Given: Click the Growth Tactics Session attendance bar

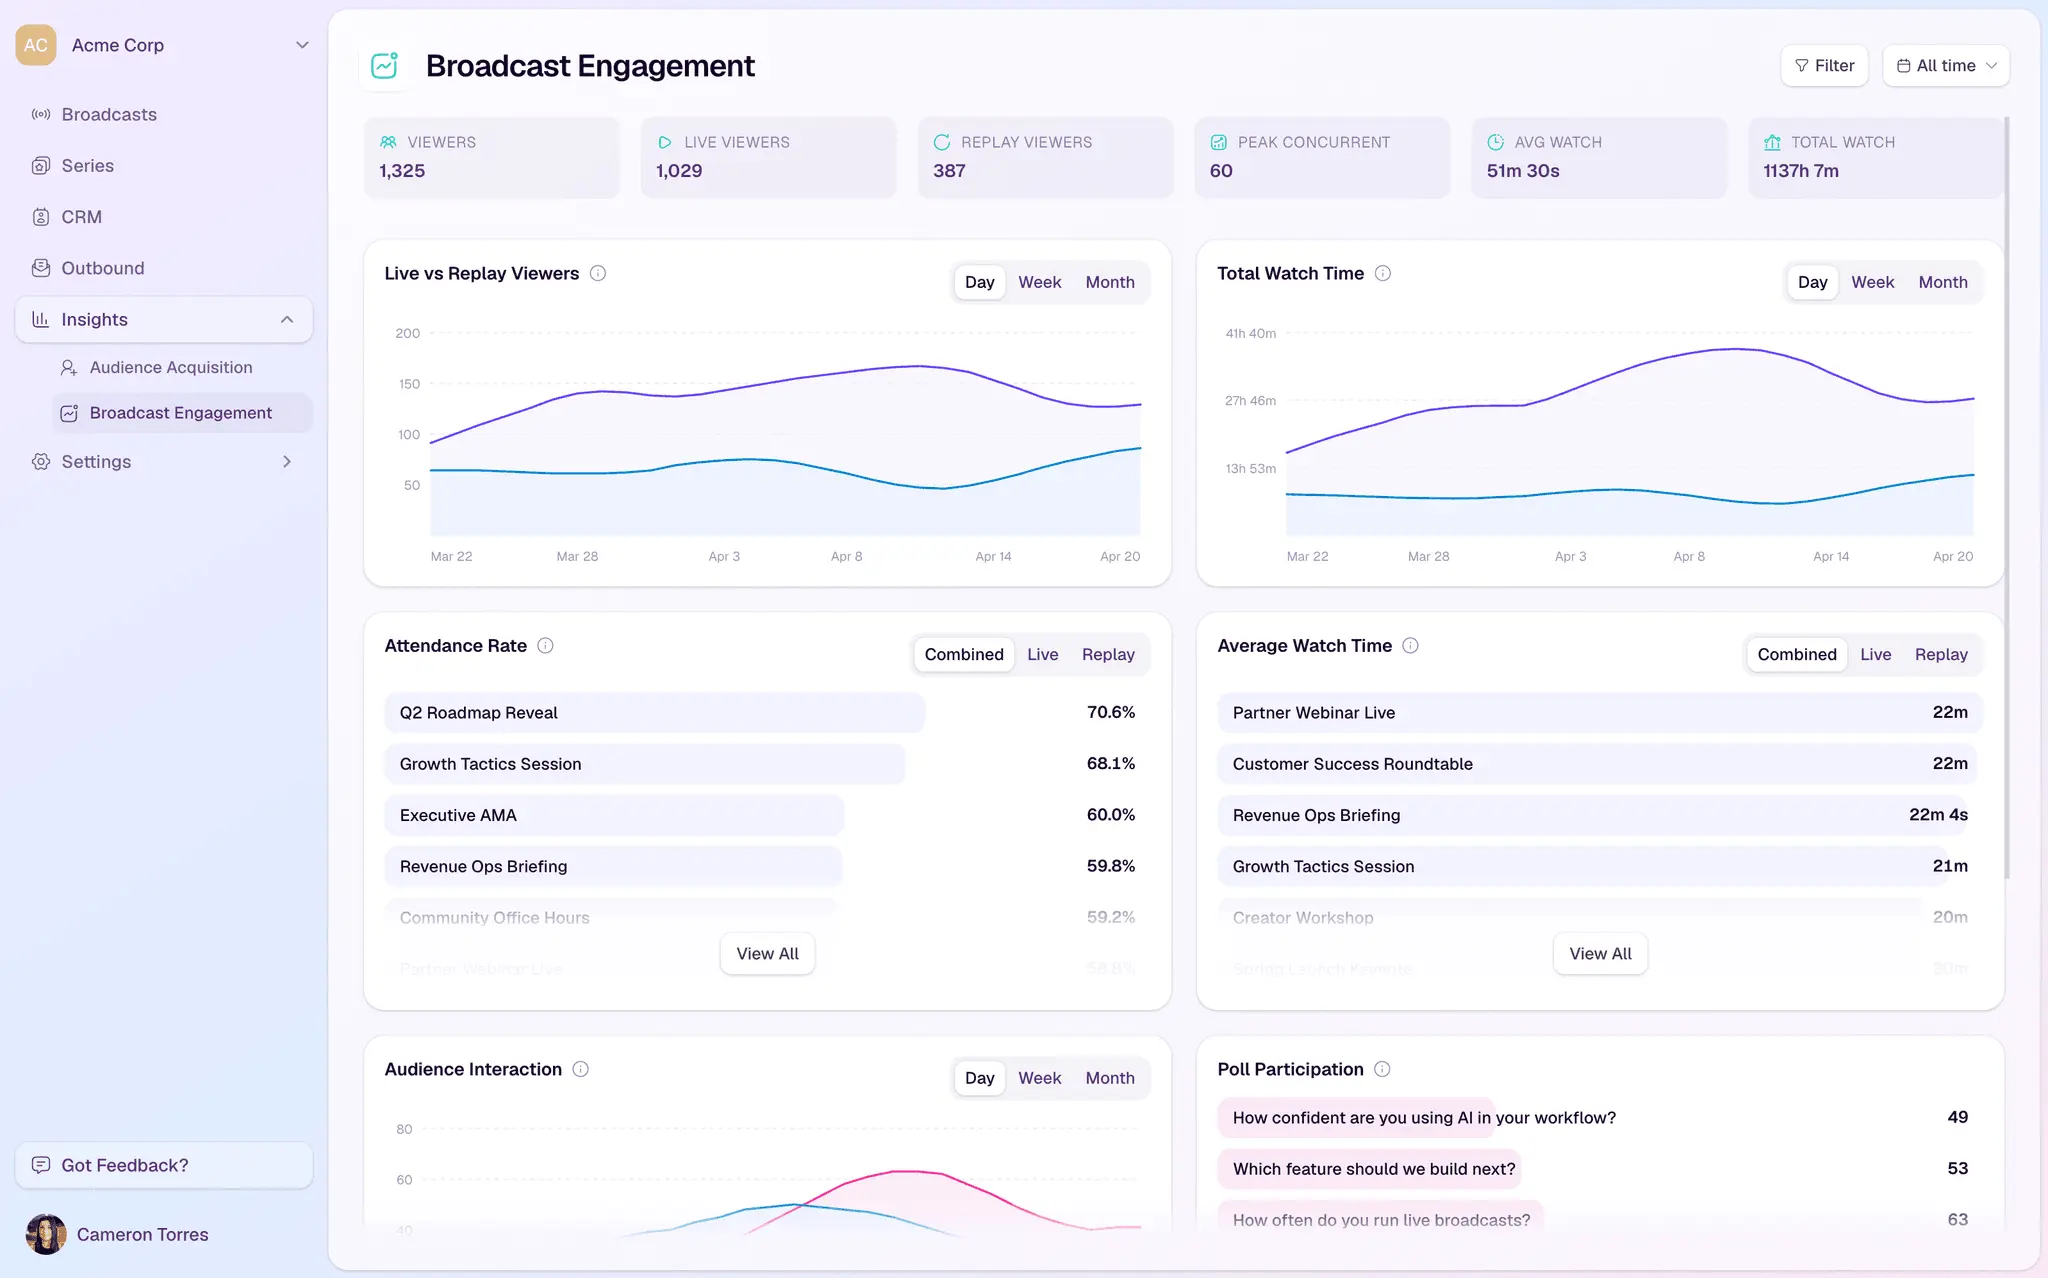Looking at the screenshot, I should (645, 764).
